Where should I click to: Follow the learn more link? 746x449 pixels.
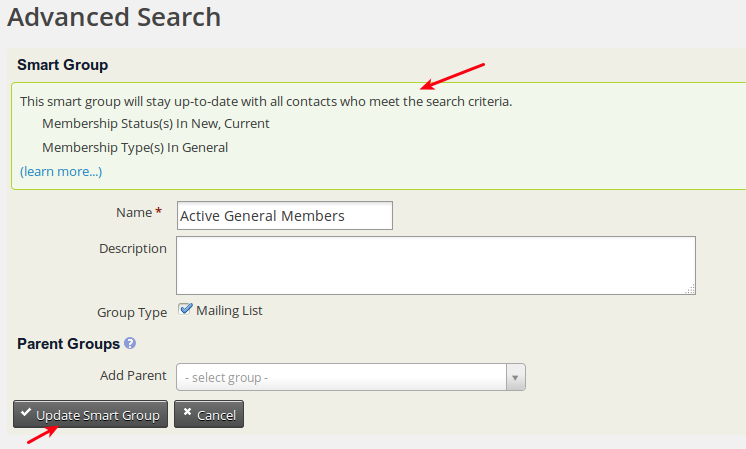61,171
